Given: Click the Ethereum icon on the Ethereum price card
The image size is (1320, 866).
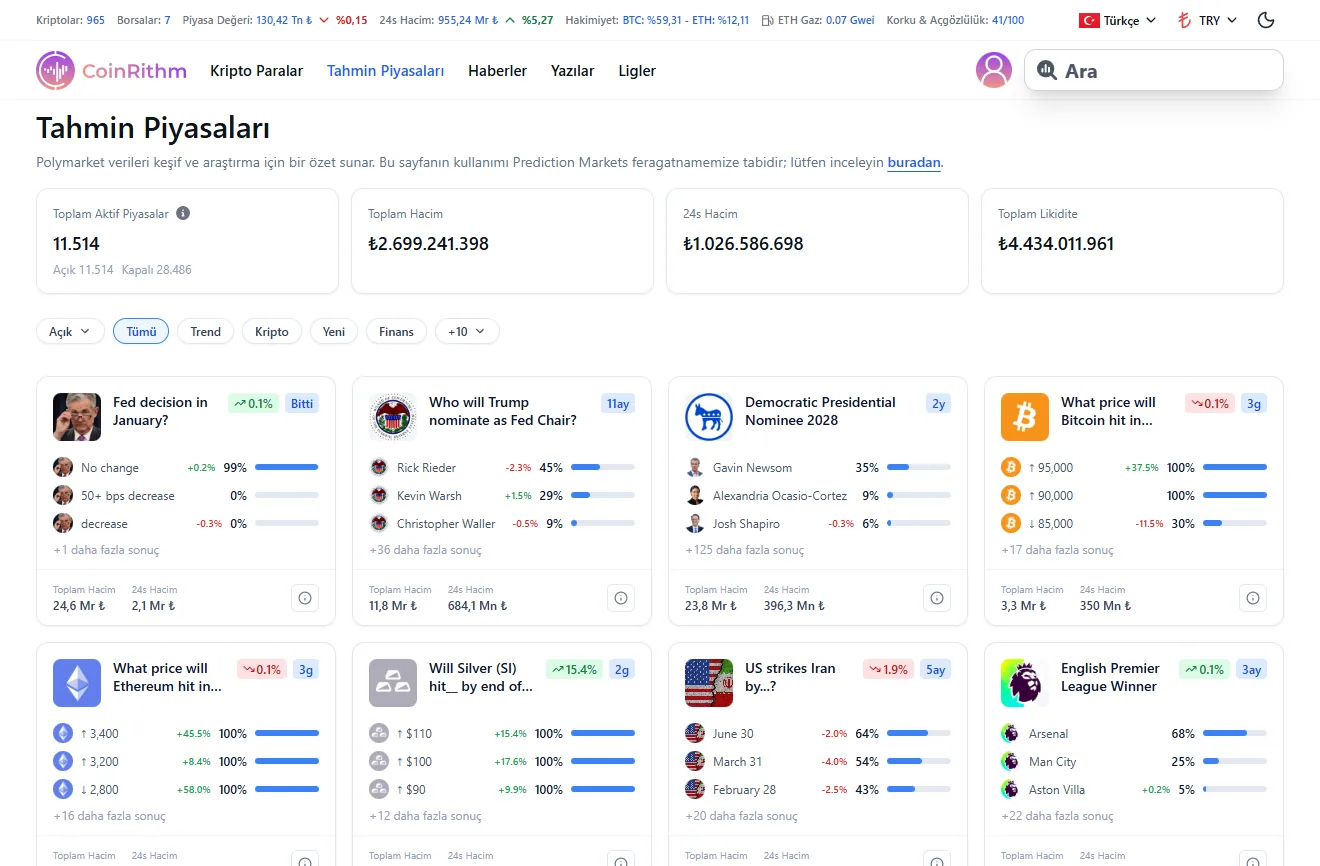Looking at the screenshot, I should click(x=77, y=682).
